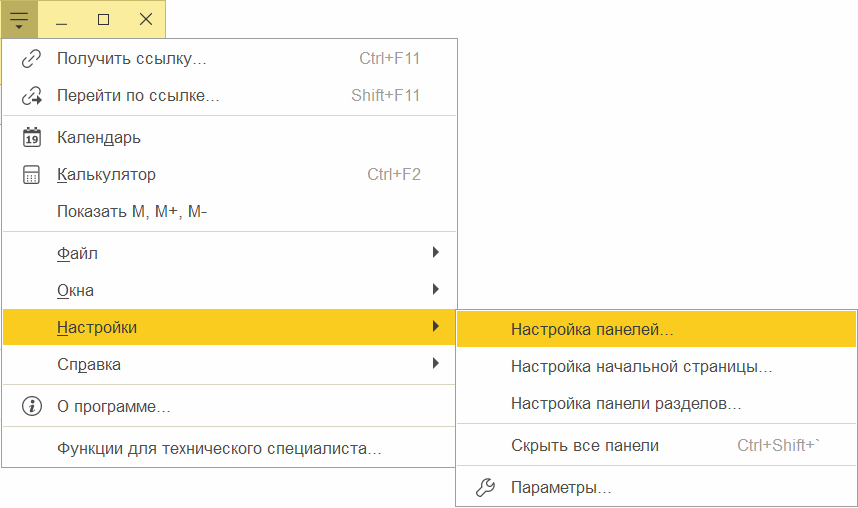
Task: Maximize the application window
Action: (103, 20)
